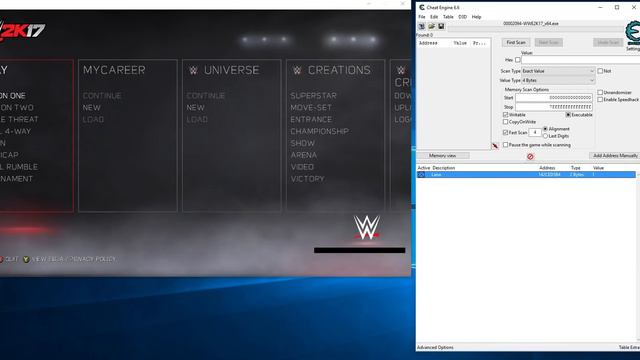Open the File menu
Viewport: 640px width, 360px height.
[x=422, y=17]
